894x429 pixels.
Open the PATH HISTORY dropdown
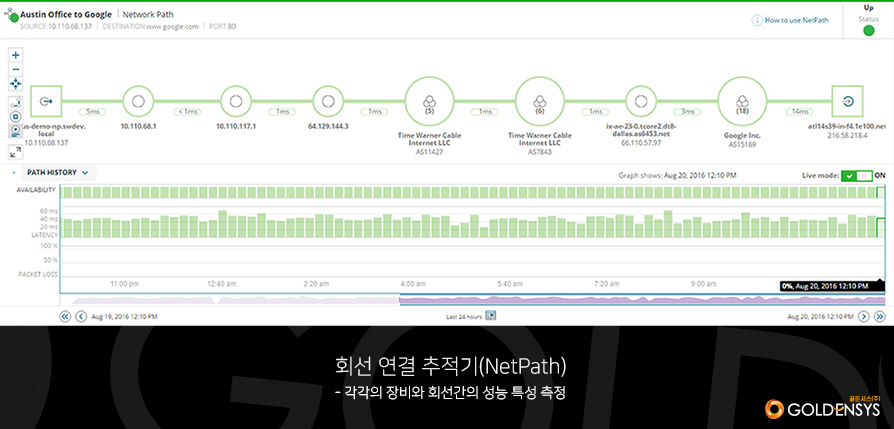click(58, 172)
